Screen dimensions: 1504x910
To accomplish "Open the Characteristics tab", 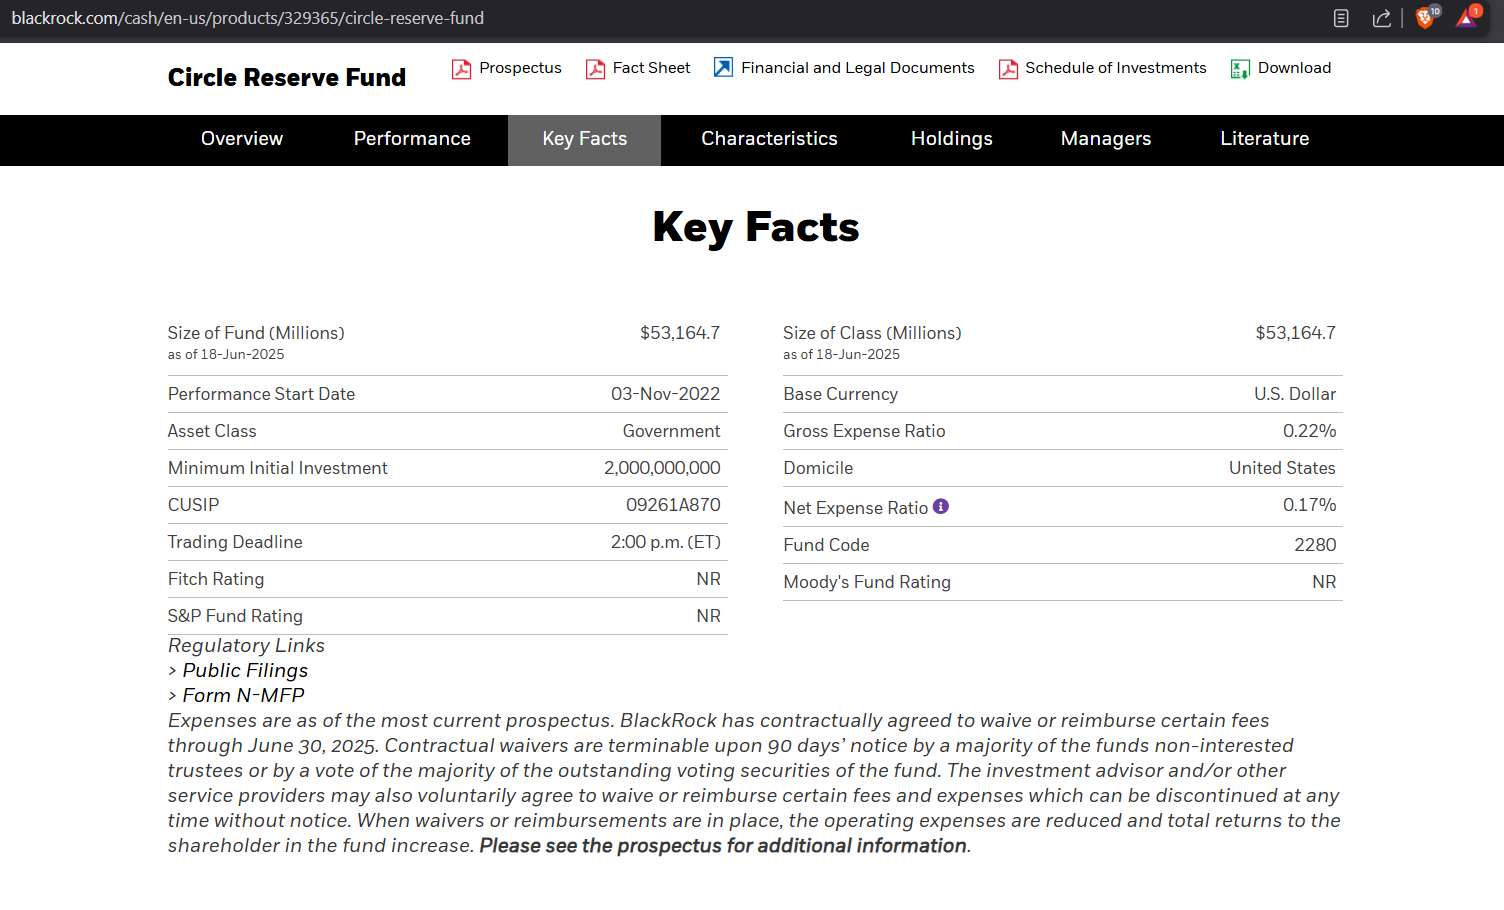I will click(769, 139).
